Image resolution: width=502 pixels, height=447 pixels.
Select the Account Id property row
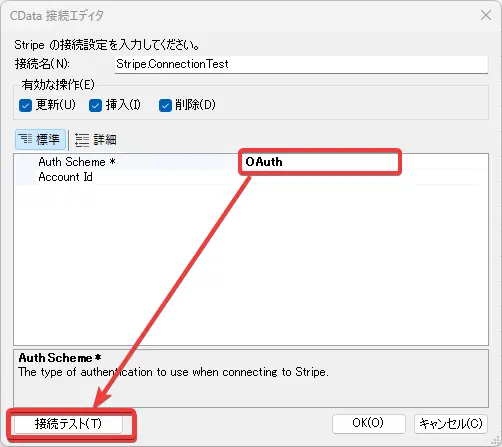coord(251,177)
